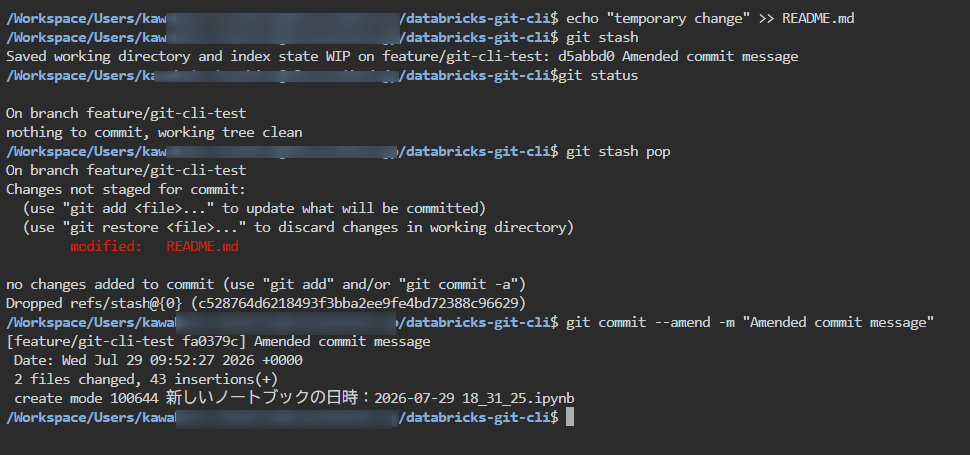Click the git stash pop command text
Image resolution: width=970 pixels, height=455 pixels.
pyautogui.click(x=618, y=151)
